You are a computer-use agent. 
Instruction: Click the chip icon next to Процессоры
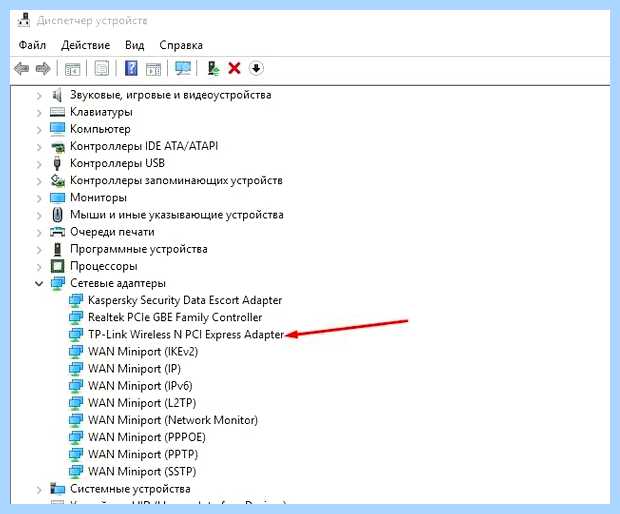coord(57,266)
